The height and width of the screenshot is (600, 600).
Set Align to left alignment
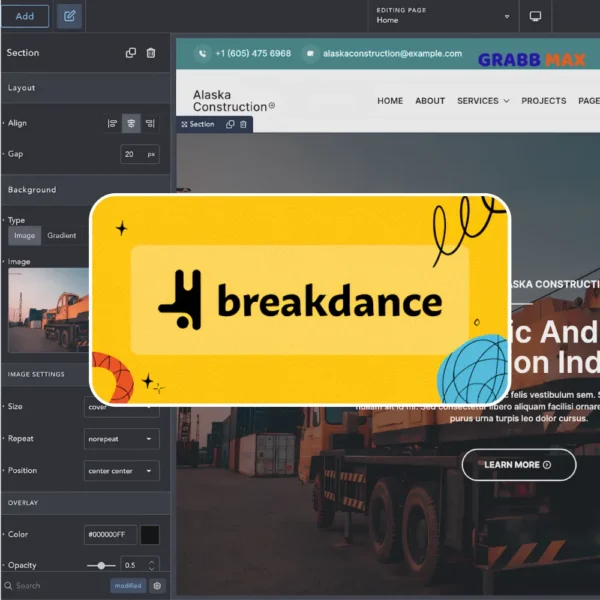click(x=112, y=124)
